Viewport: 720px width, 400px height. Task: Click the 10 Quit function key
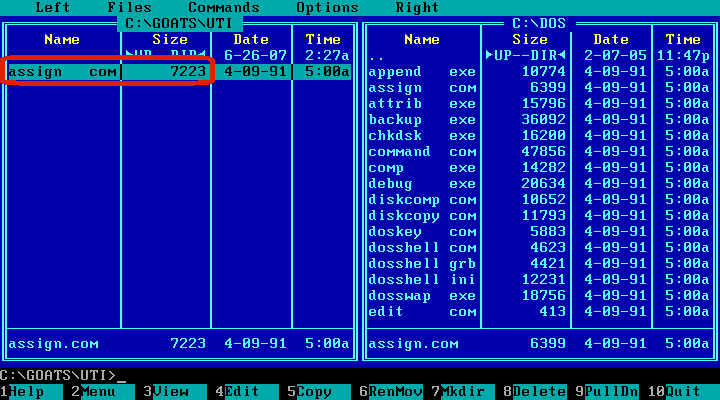(683, 392)
